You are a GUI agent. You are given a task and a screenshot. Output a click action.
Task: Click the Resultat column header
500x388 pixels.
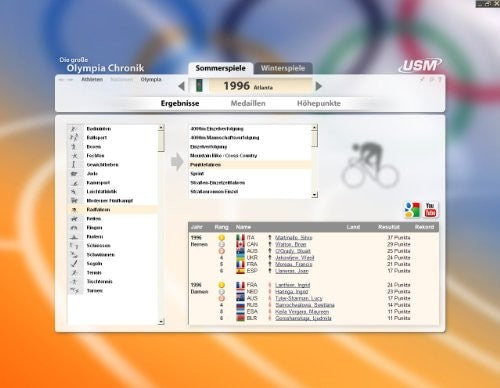(x=389, y=227)
